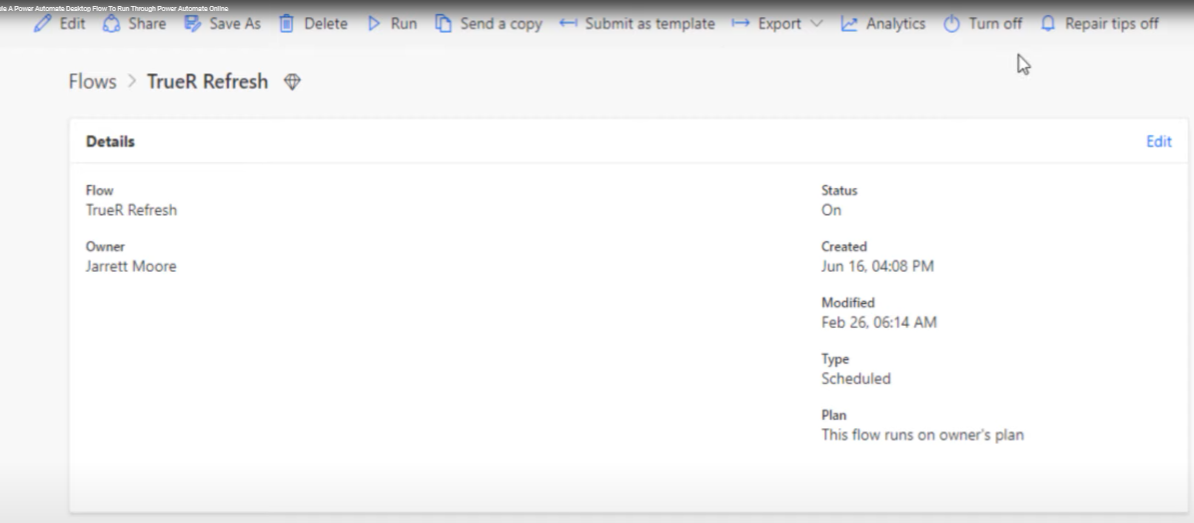1194x523 pixels.
Task: Open the Export menu label
Action: point(779,24)
